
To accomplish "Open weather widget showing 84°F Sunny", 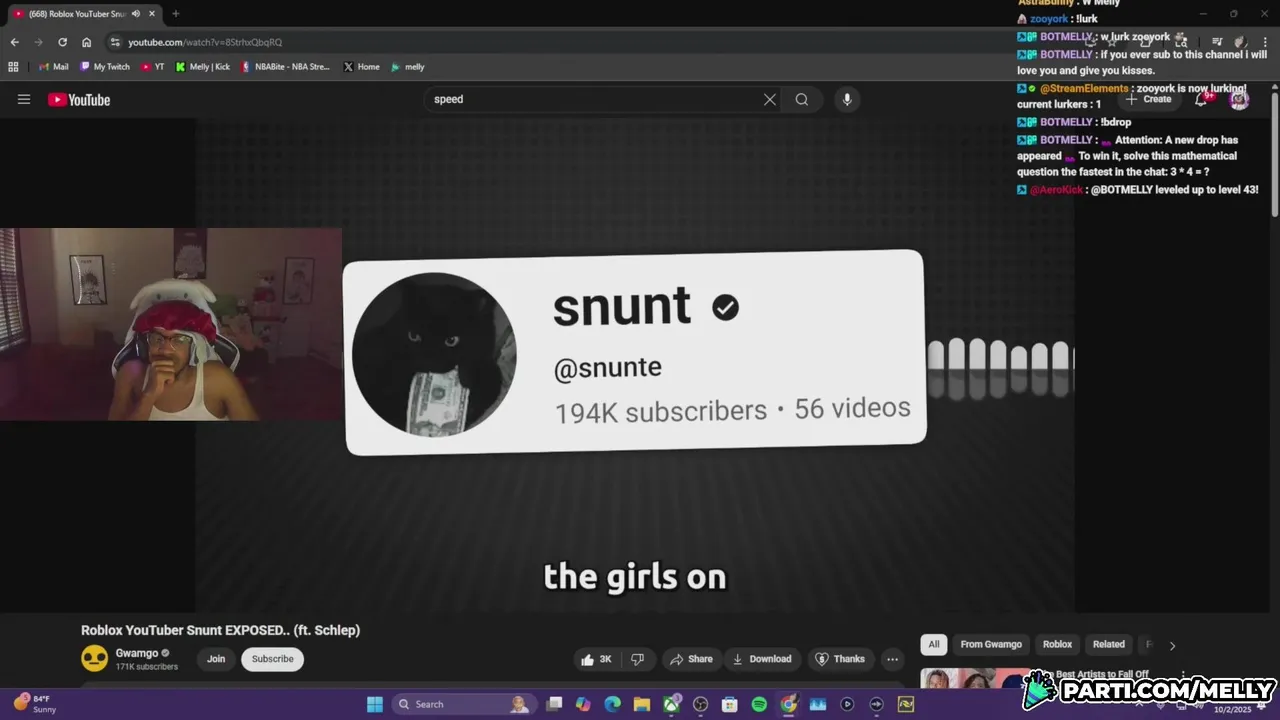I will point(34,704).
